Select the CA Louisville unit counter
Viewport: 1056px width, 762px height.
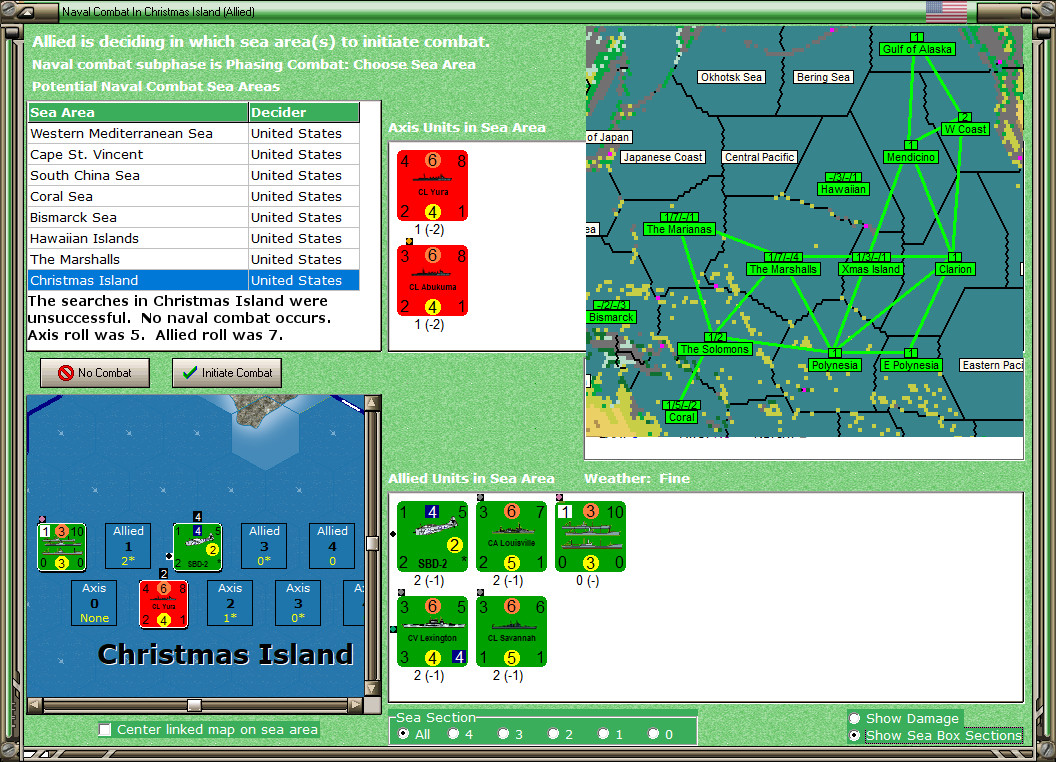pos(511,536)
